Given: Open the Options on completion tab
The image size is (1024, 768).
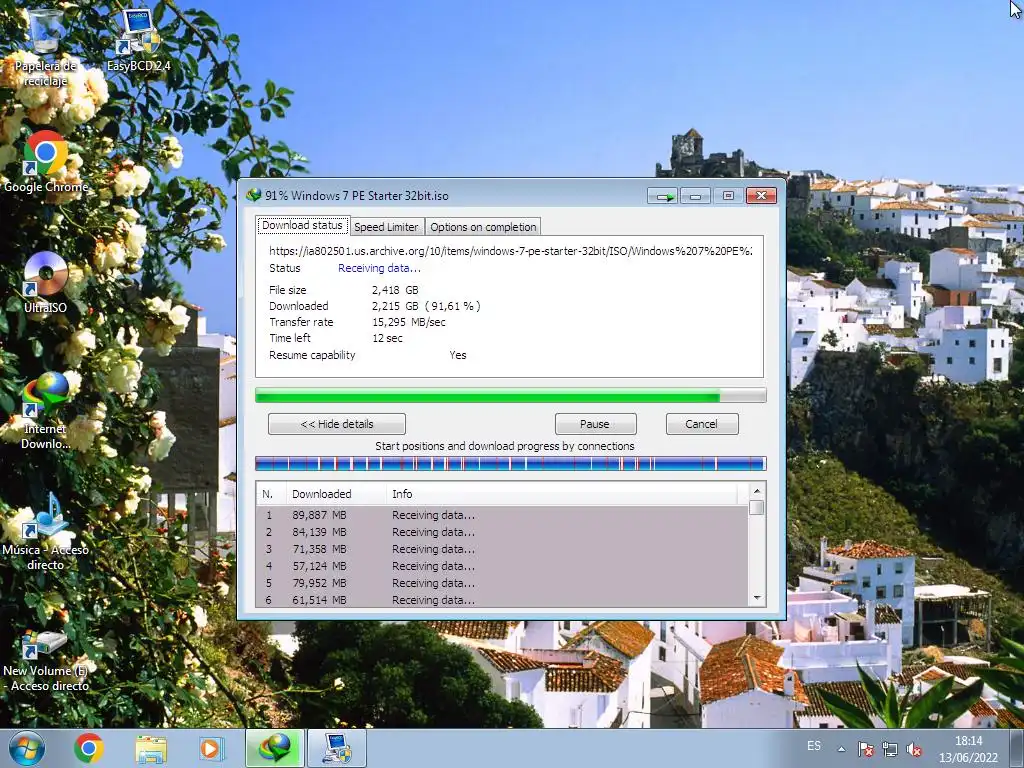Looking at the screenshot, I should (x=483, y=227).
